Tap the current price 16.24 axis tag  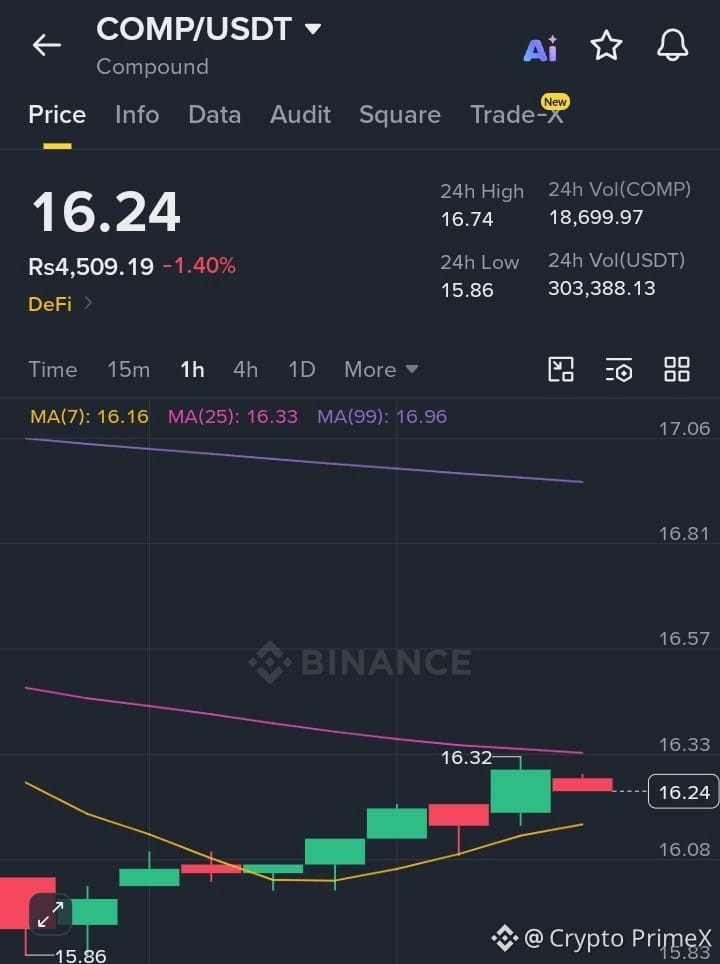(x=684, y=791)
